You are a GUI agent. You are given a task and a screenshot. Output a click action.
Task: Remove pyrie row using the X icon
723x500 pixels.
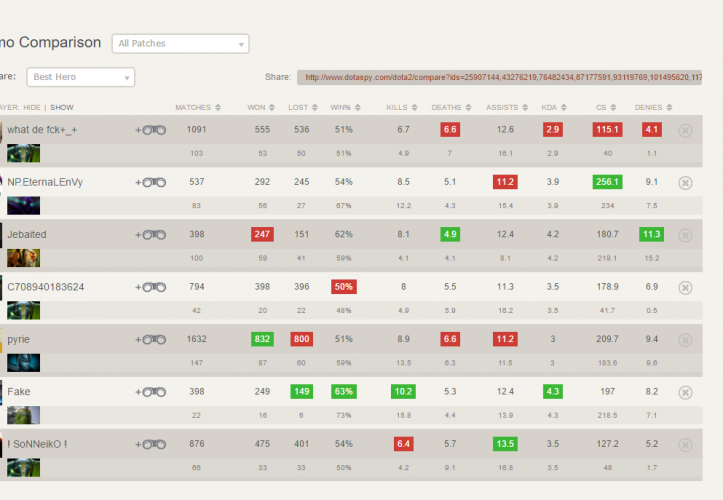click(x=685, y=339)
